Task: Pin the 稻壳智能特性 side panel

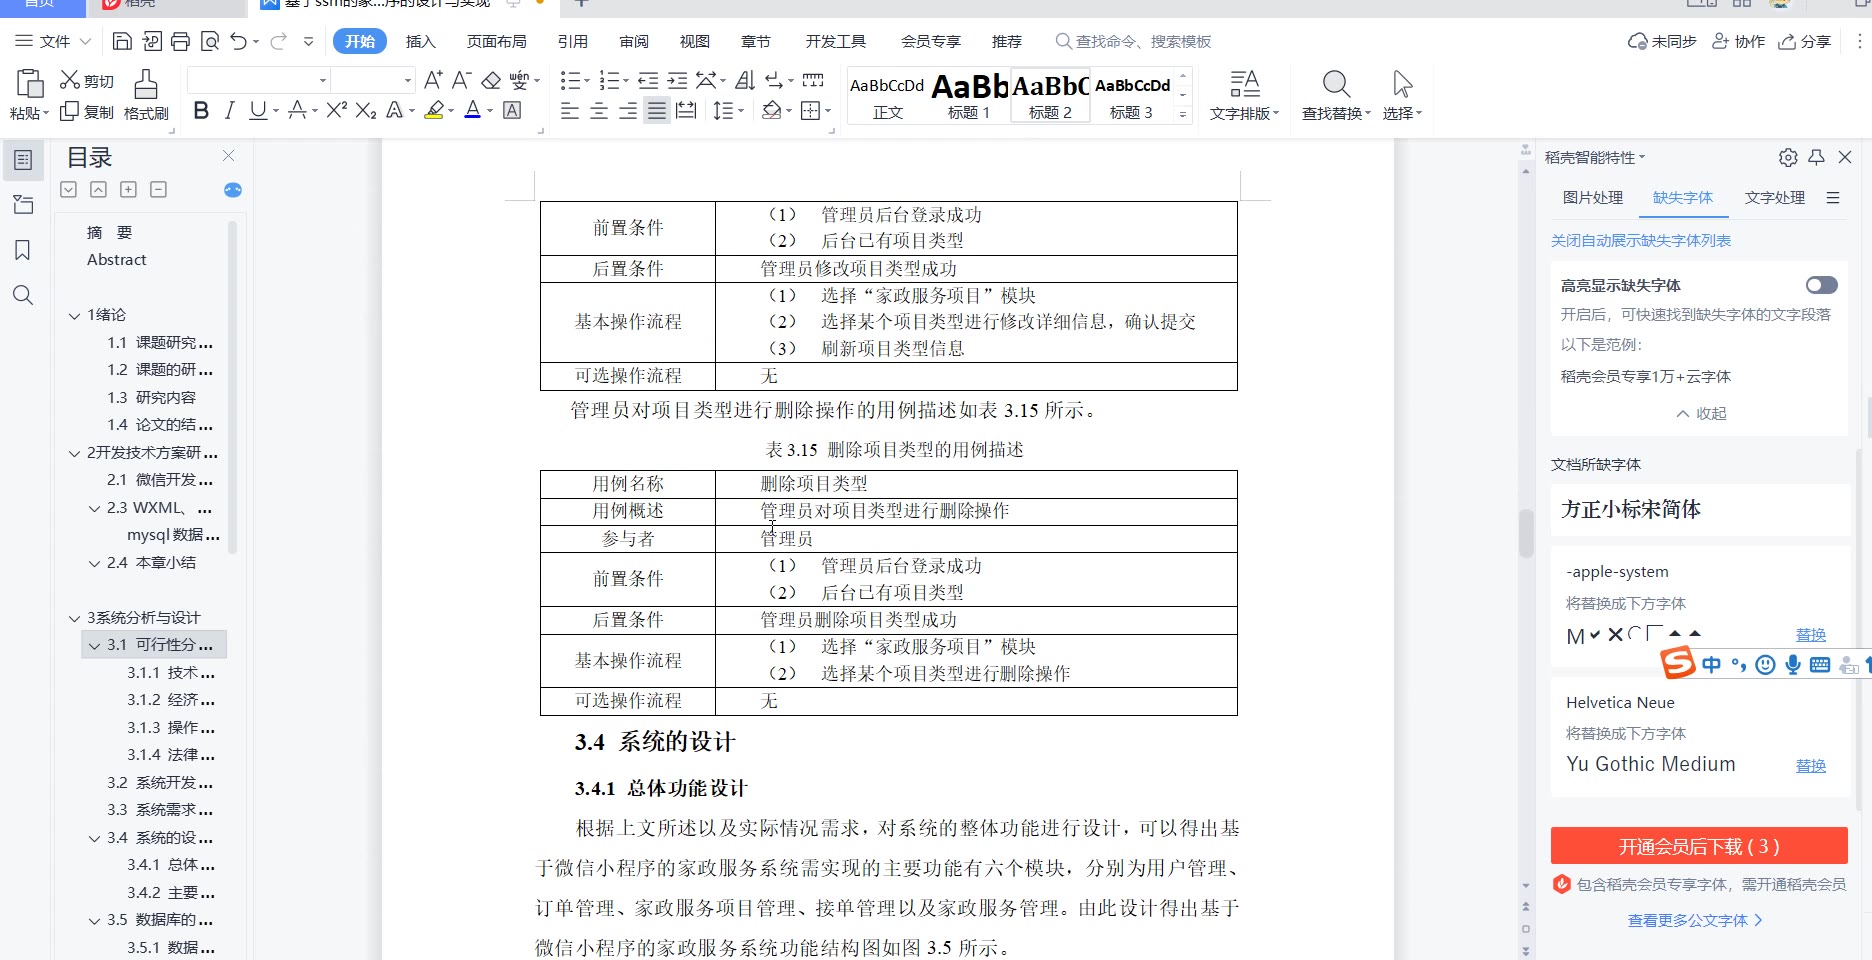Action: [1817, 157]
